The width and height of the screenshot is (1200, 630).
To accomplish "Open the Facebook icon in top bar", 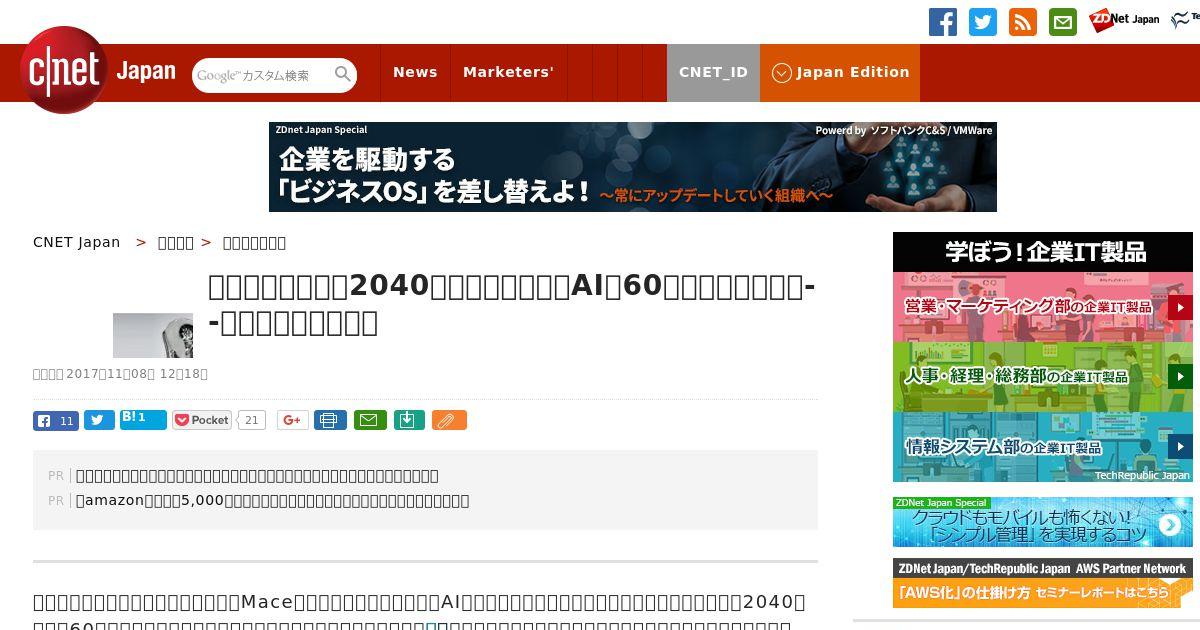I will (x=943, y=22).
